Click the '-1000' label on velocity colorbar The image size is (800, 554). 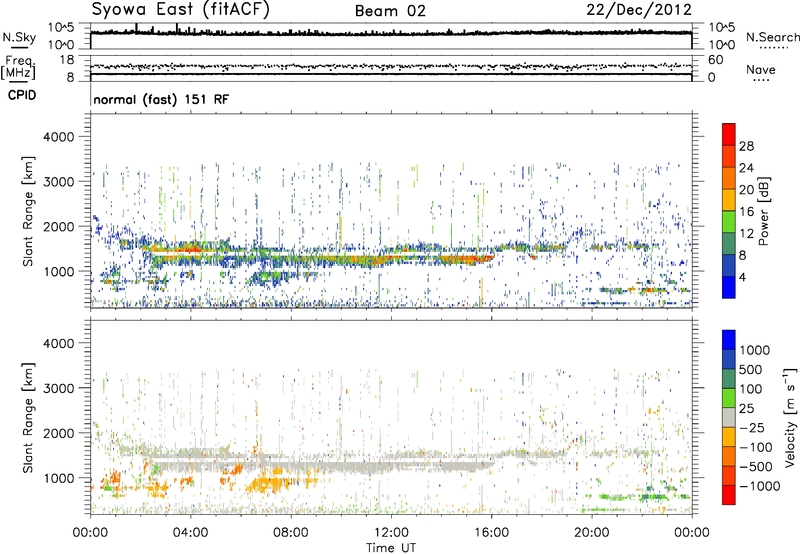(x=759, y=486)
